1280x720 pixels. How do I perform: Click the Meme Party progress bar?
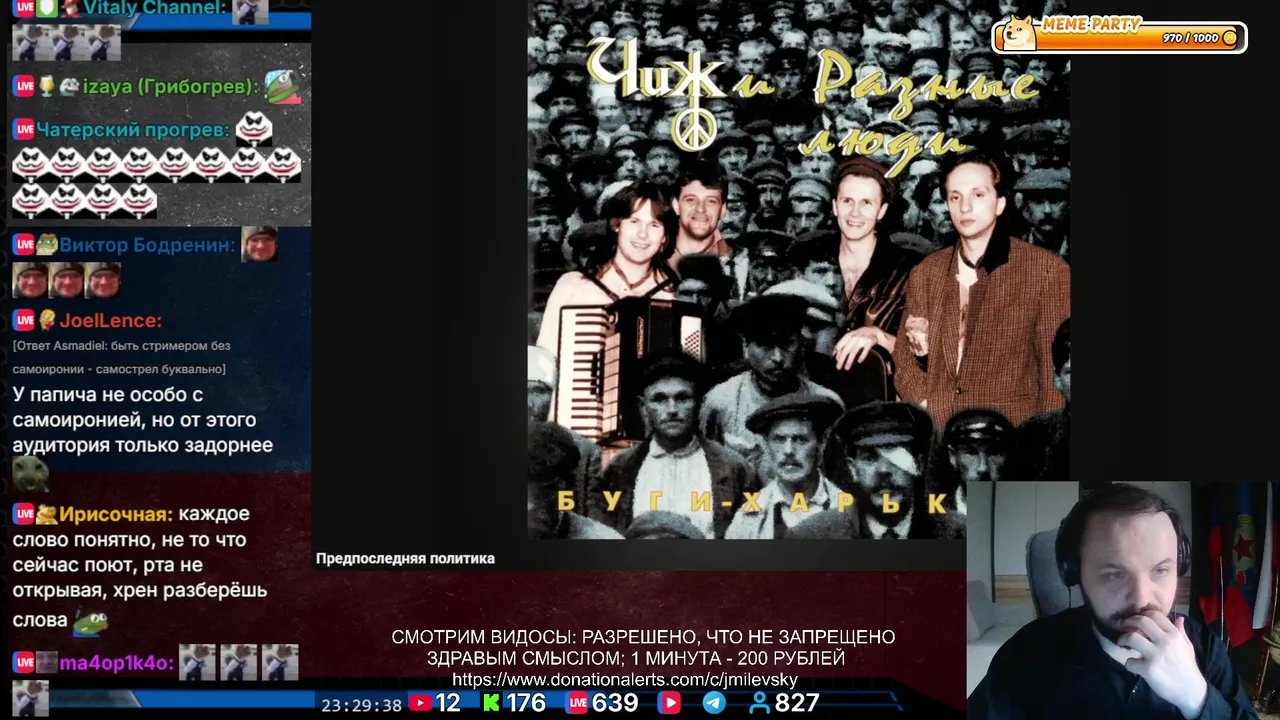(x=1120, y=37)
